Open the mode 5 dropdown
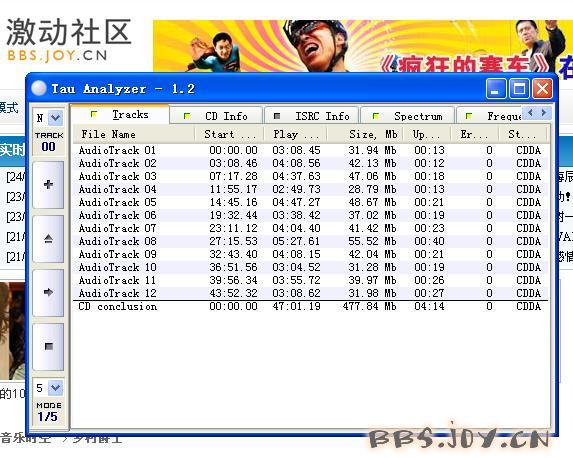Screen dimensions: 573x458 pos(56,387)
